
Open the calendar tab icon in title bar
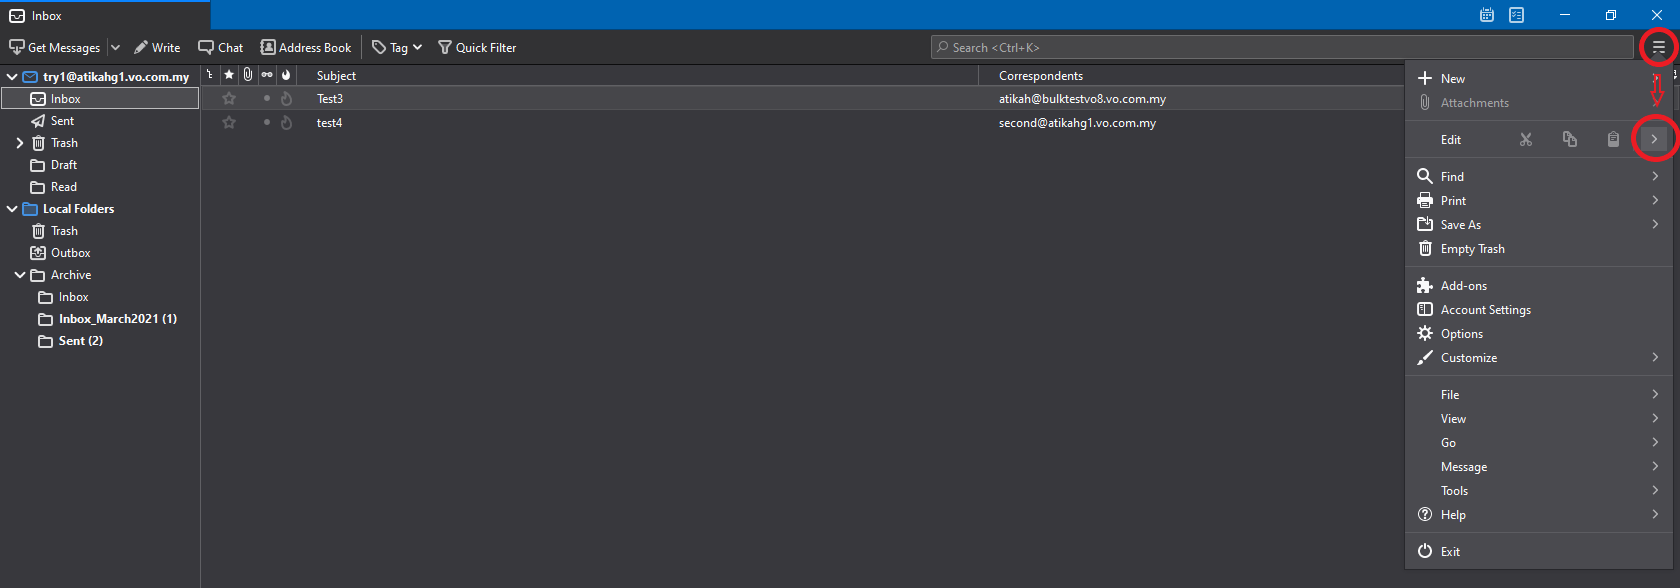1487,15
